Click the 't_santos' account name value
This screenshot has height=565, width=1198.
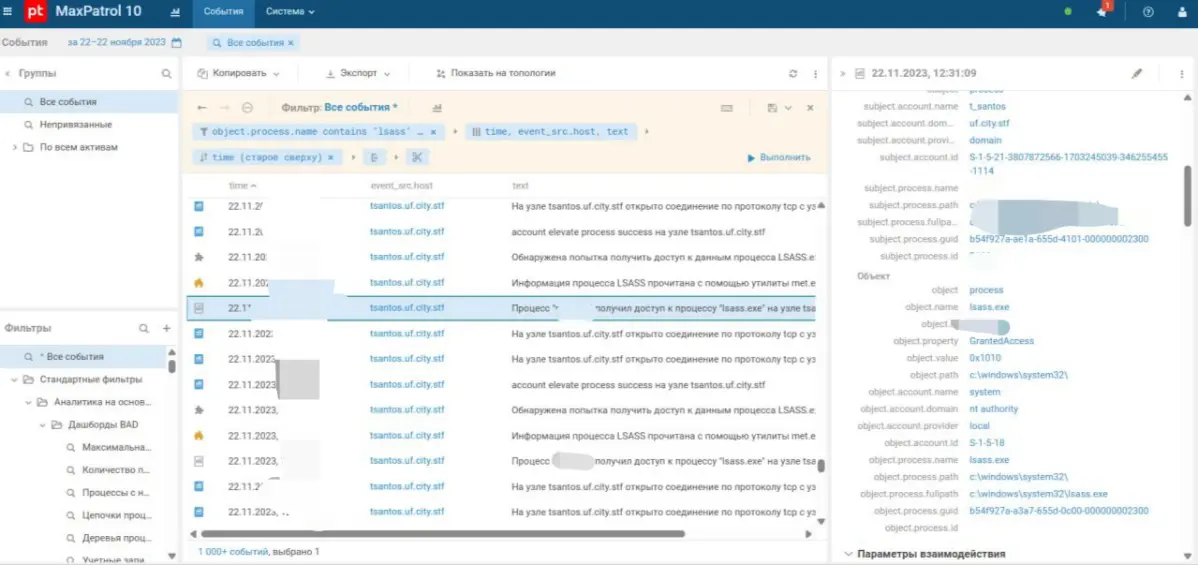[x=988, y=106]
